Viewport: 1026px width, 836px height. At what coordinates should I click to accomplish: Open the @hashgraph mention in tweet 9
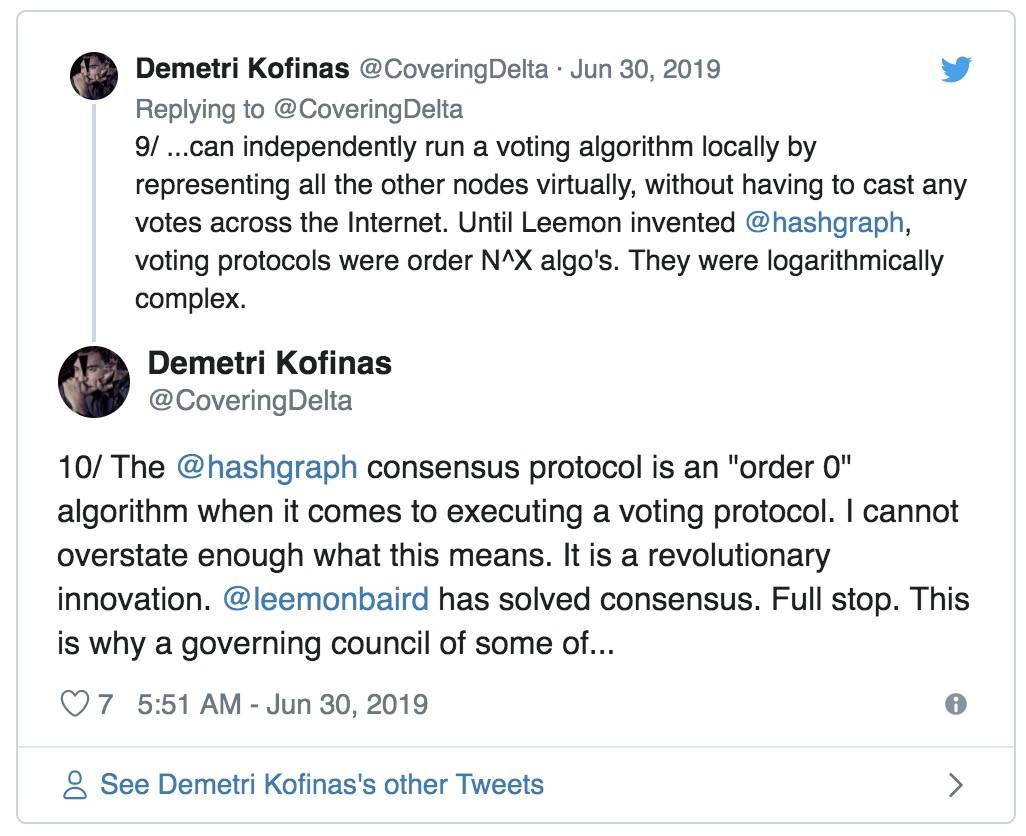825,222
